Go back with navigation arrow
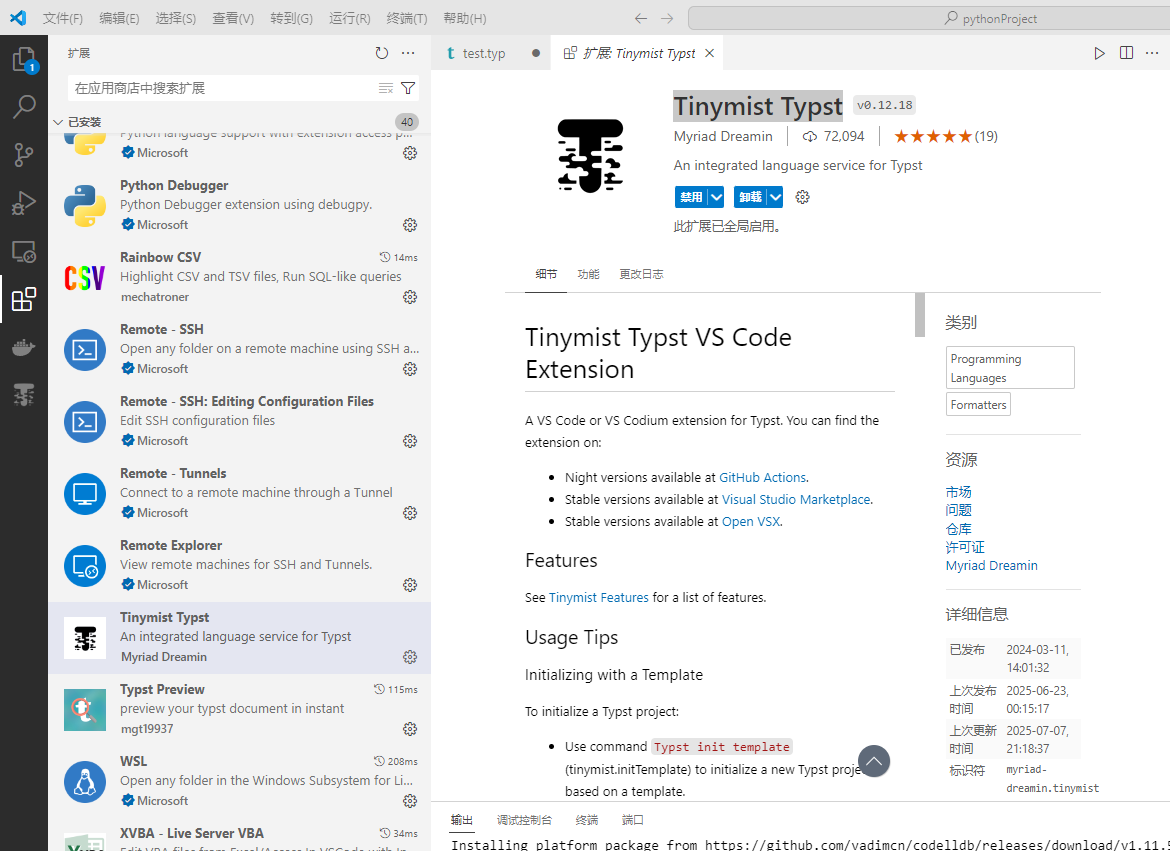 (x=641, y=18)
